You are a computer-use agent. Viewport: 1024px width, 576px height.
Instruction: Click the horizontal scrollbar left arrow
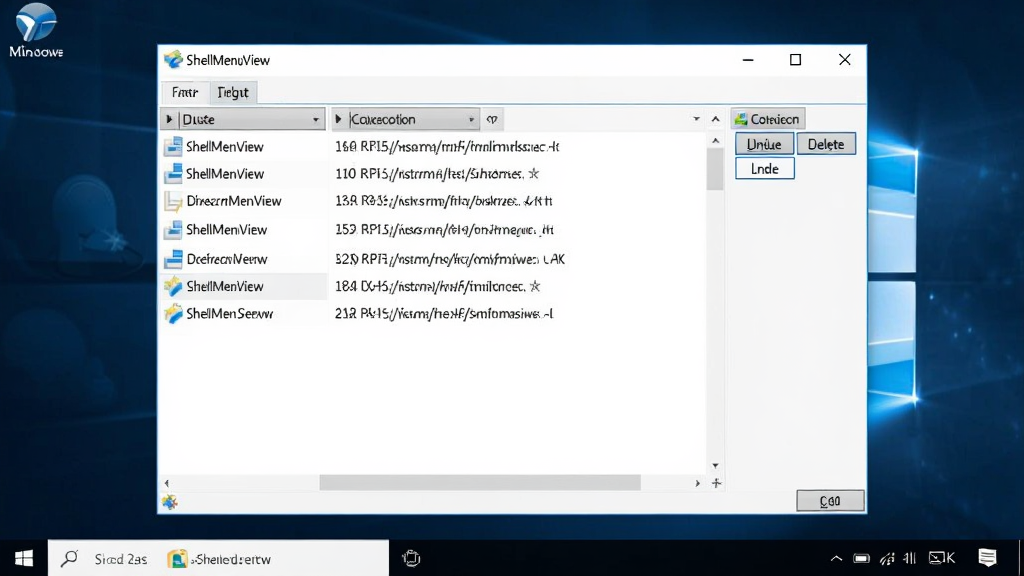click(167, 483)
